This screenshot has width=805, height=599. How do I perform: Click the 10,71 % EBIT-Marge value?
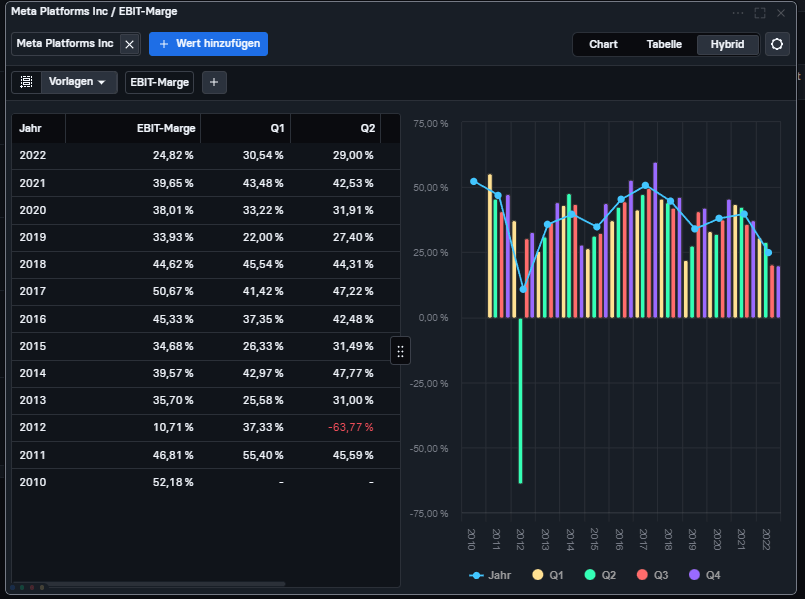click(x=173, y=428)
